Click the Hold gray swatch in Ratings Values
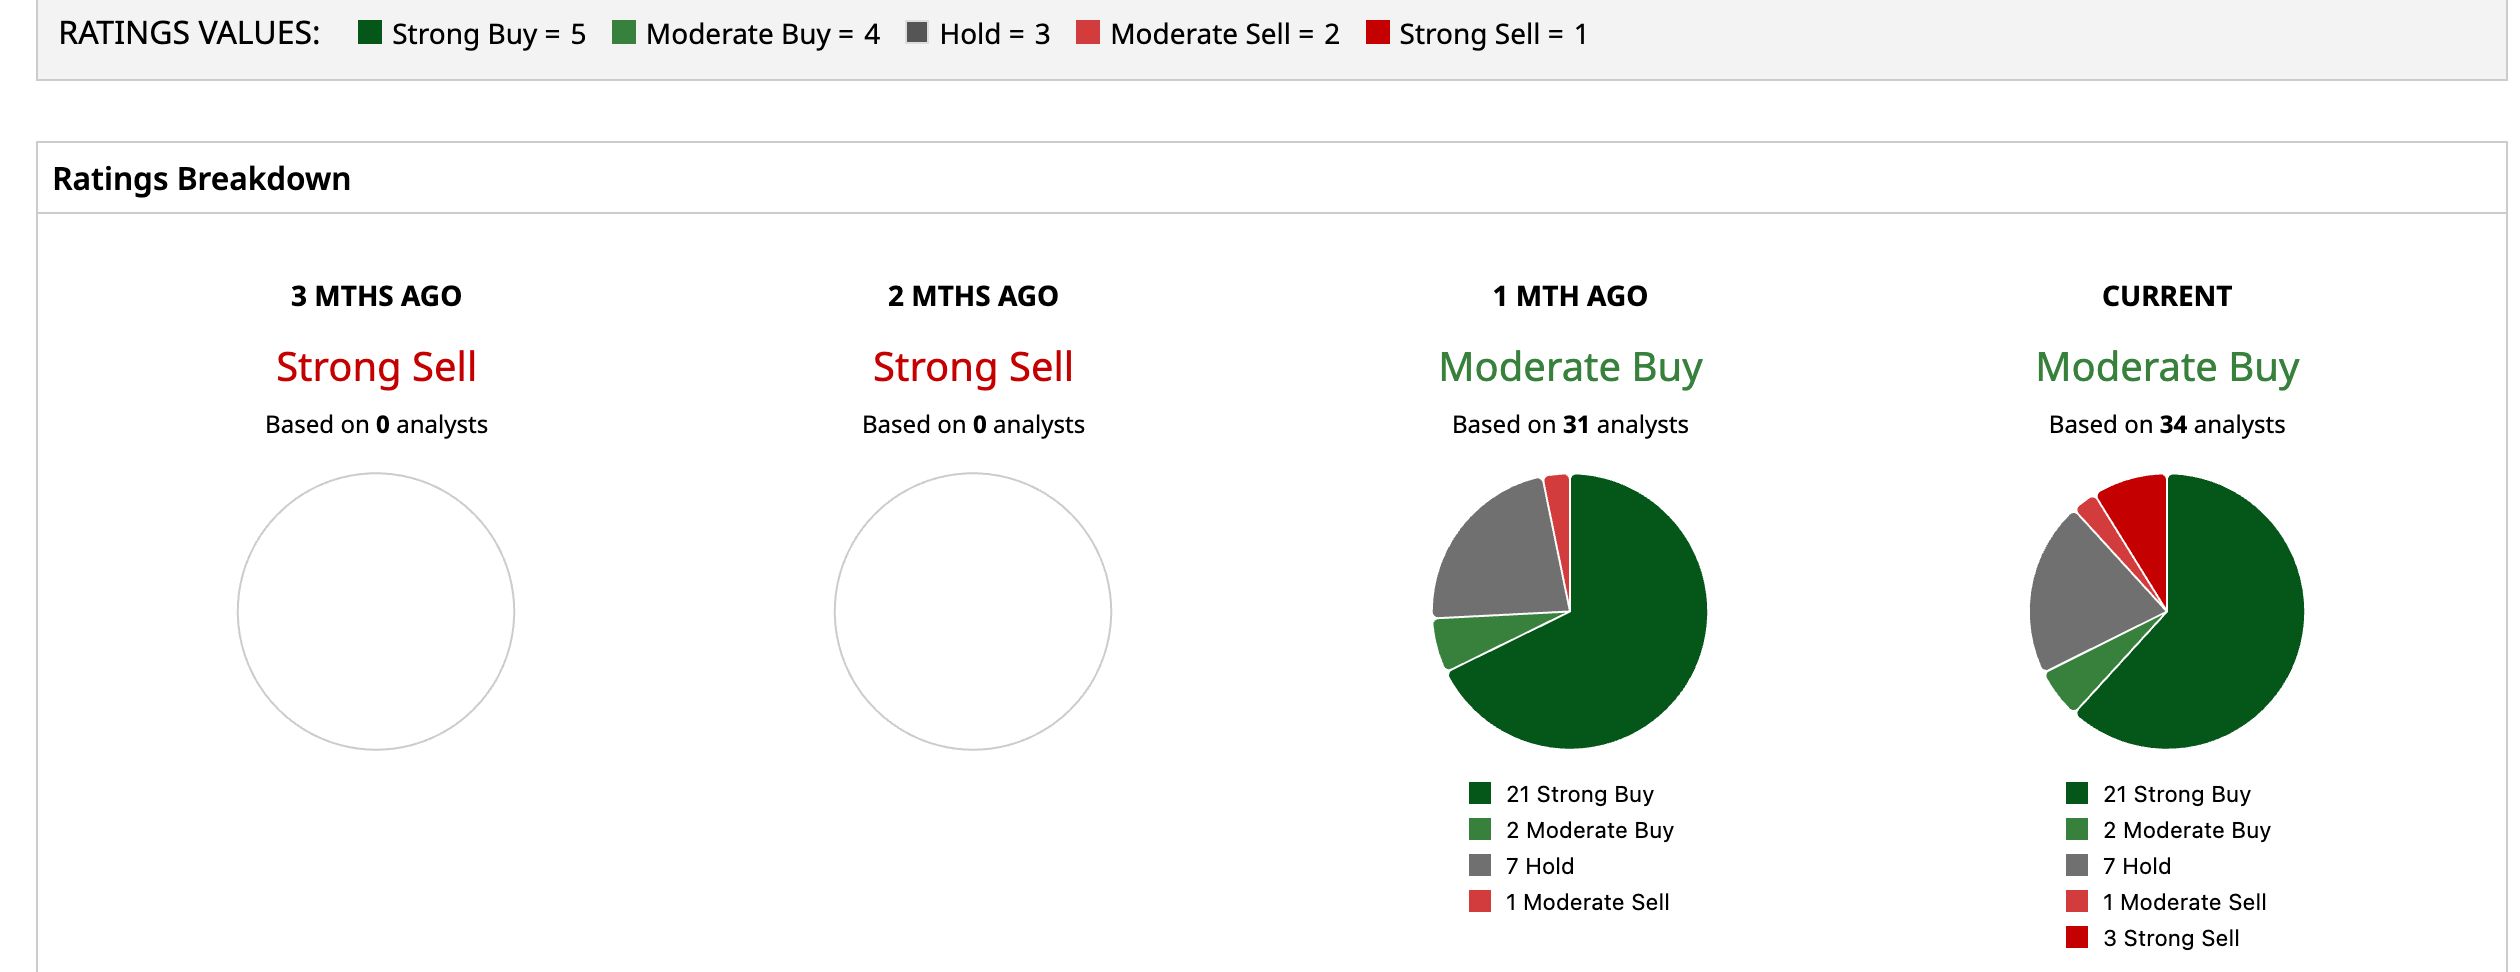The image size is (2520, 972). pyautogui.click(x=917, y=32)
